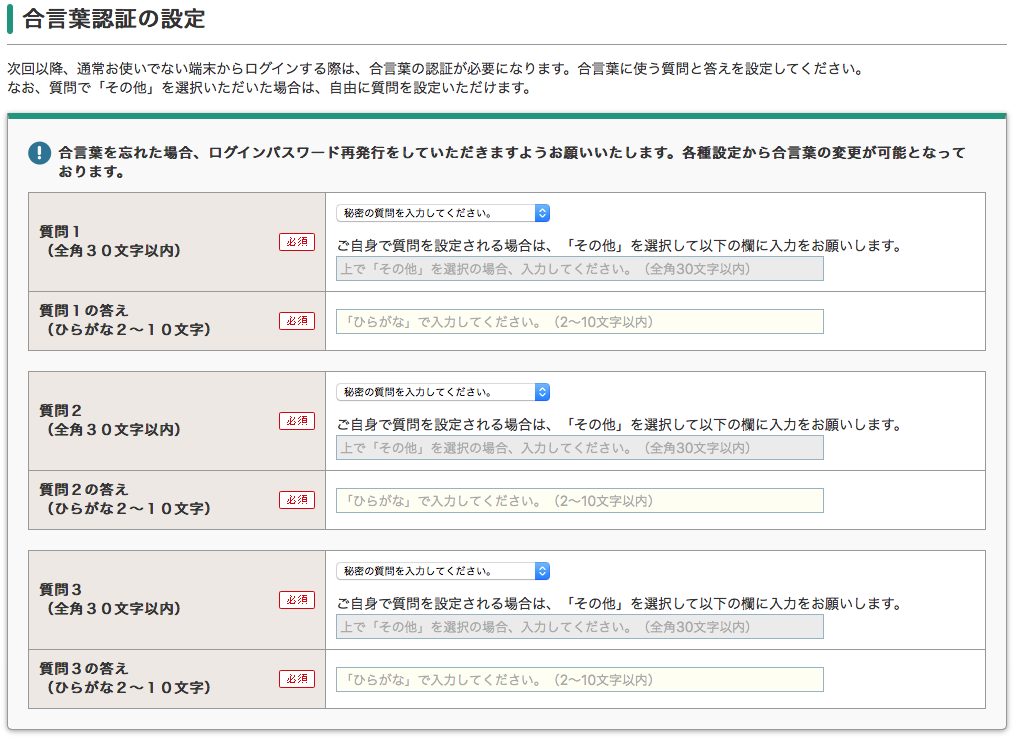This screenshot has width=1018, height=741.
Task: Open the 質問3 secret question dropdown
Action: [x=438, y=570]
